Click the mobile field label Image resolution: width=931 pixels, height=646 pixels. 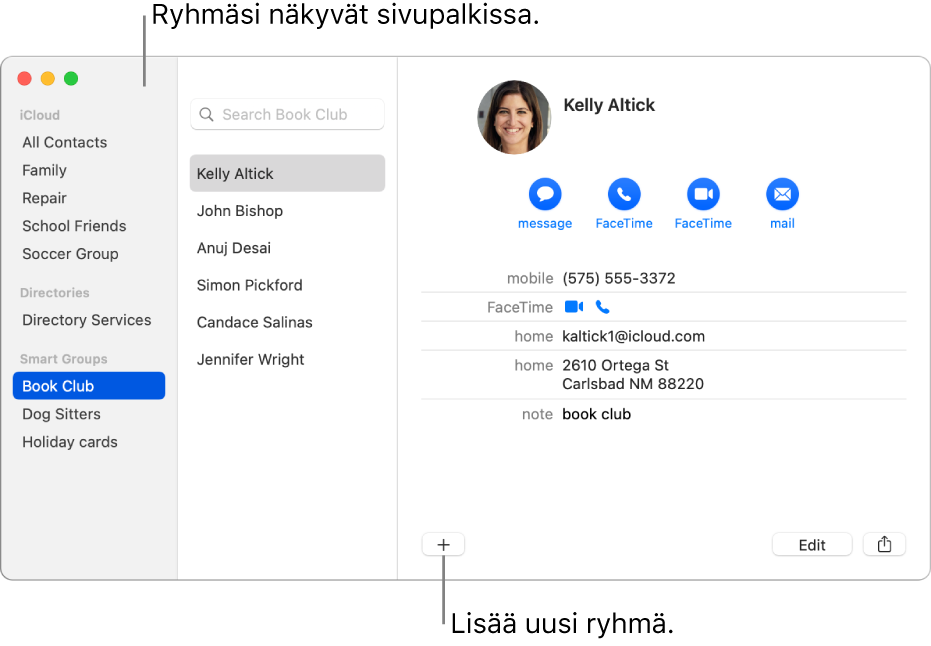530,278
